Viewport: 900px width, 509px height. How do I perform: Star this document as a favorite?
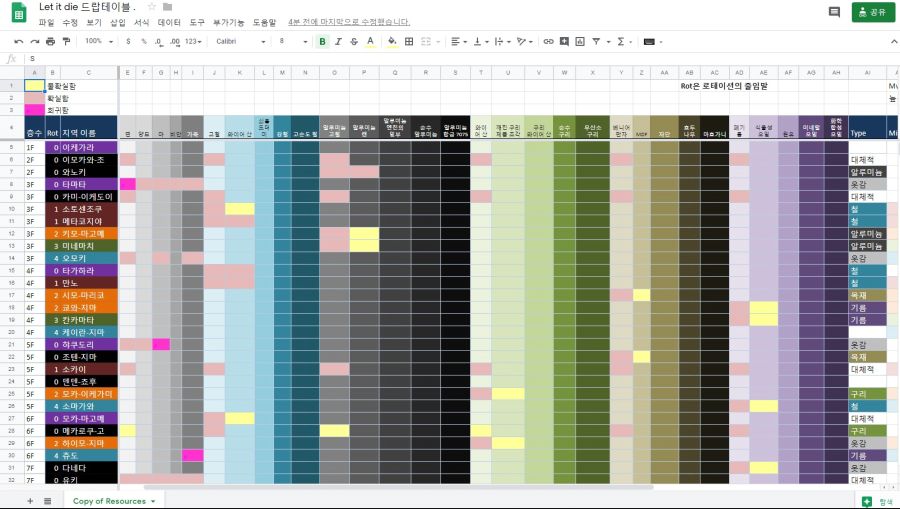(x=152, y=7)
